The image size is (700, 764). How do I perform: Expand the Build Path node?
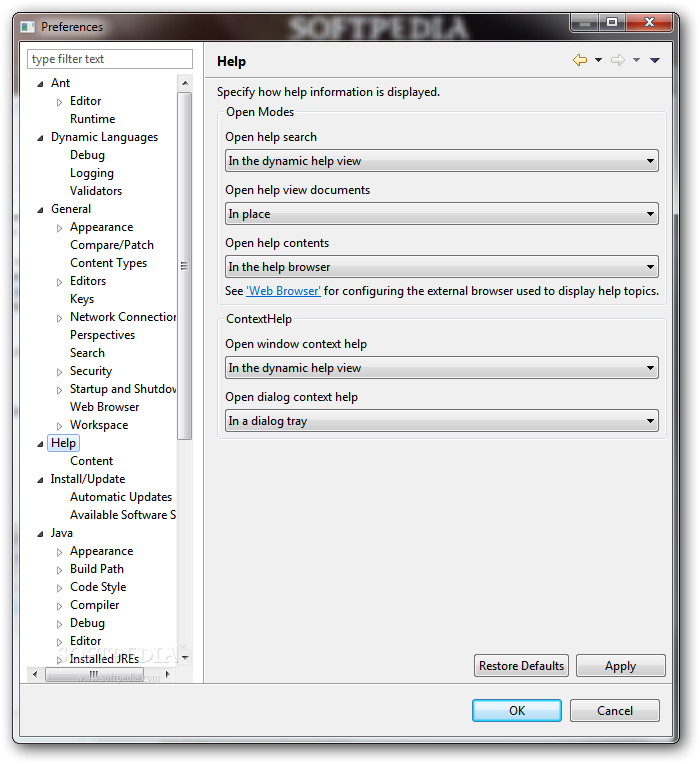coord(59,571)
